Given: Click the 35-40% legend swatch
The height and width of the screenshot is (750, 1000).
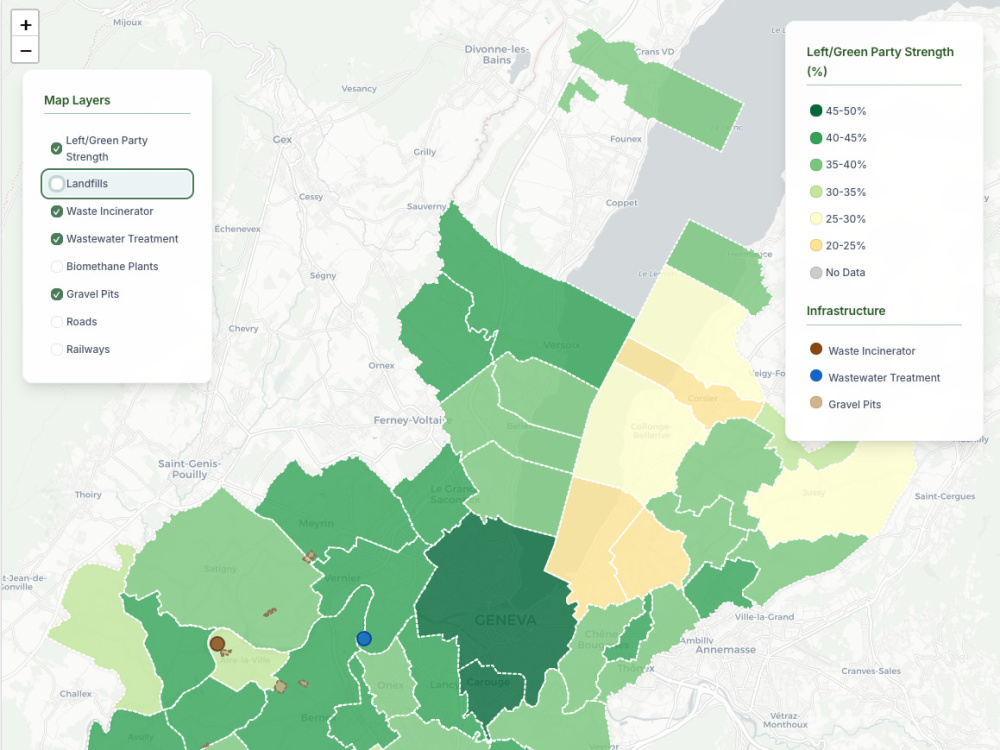Looking at the screenshot, I should (x=816, y=165).
